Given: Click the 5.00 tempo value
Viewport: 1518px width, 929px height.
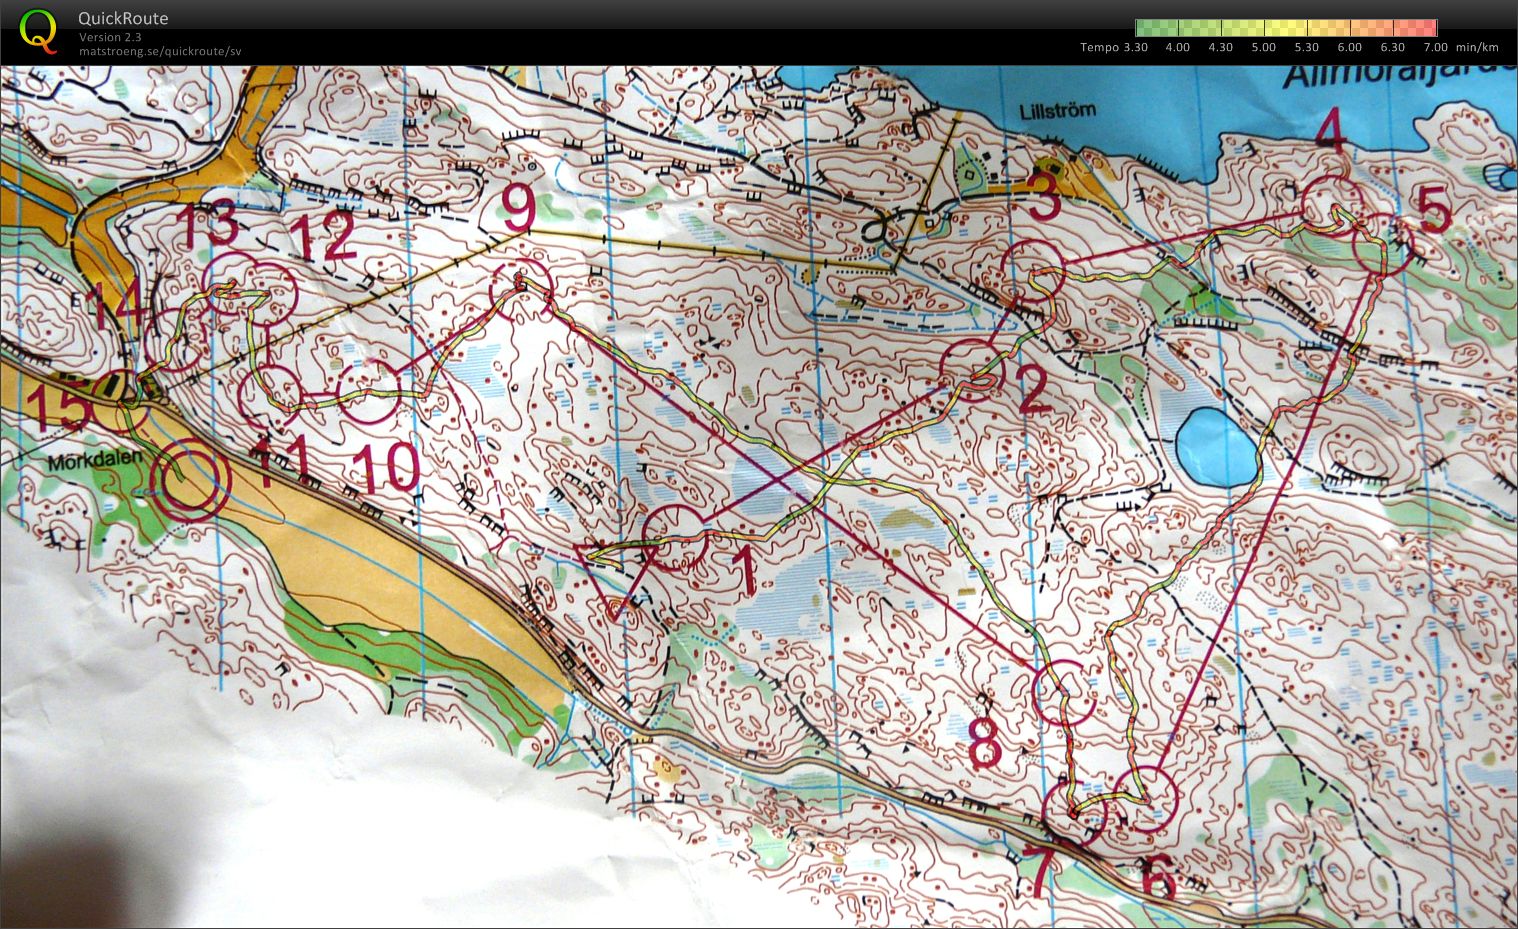Looking at the screenshot, I should pyautogui.click(x=1264, y=47).
